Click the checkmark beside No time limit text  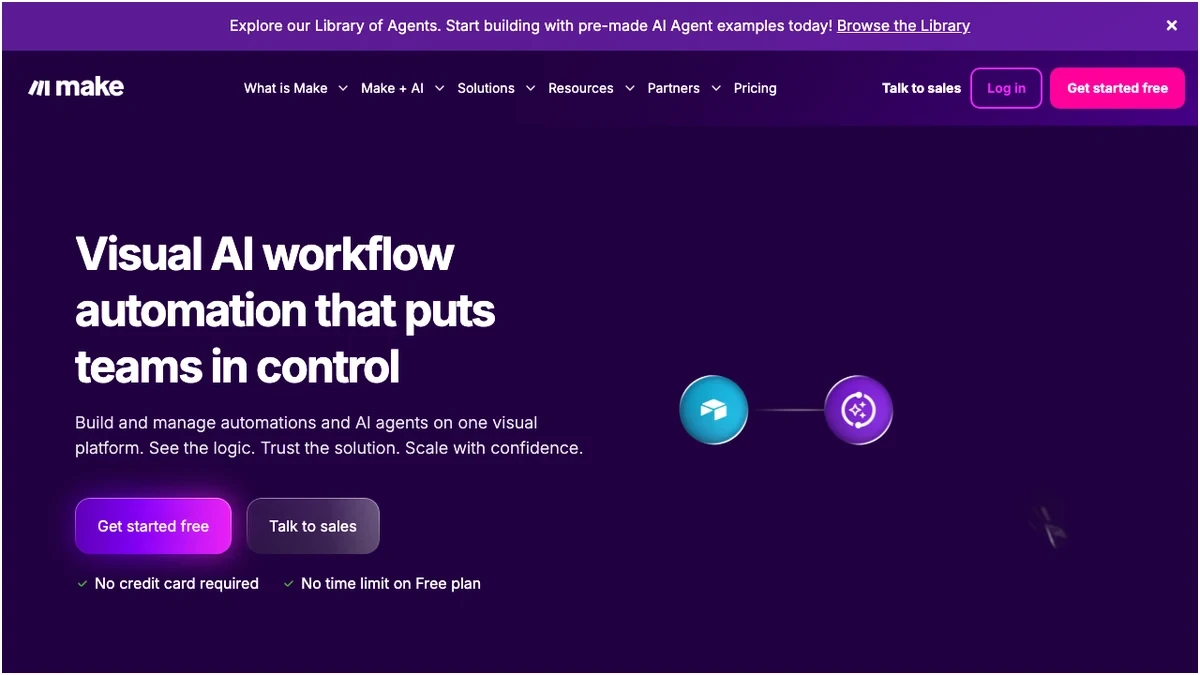point(289,583)
